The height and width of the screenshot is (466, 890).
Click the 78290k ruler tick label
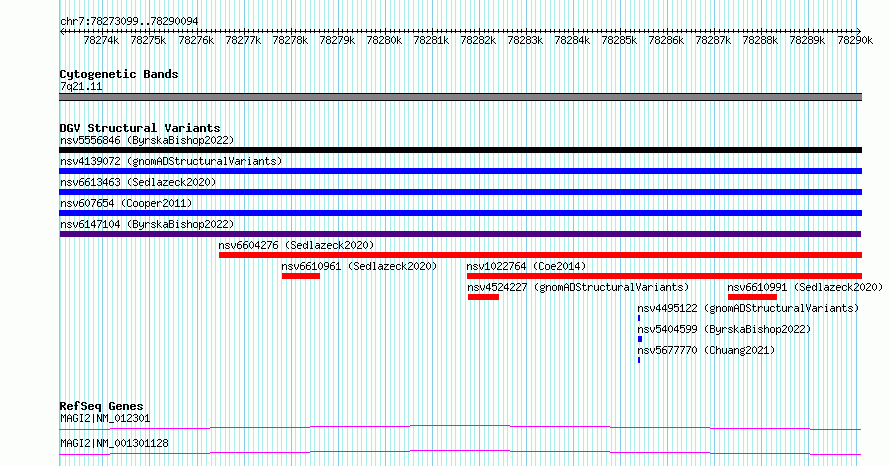click(x=855, y=40)
